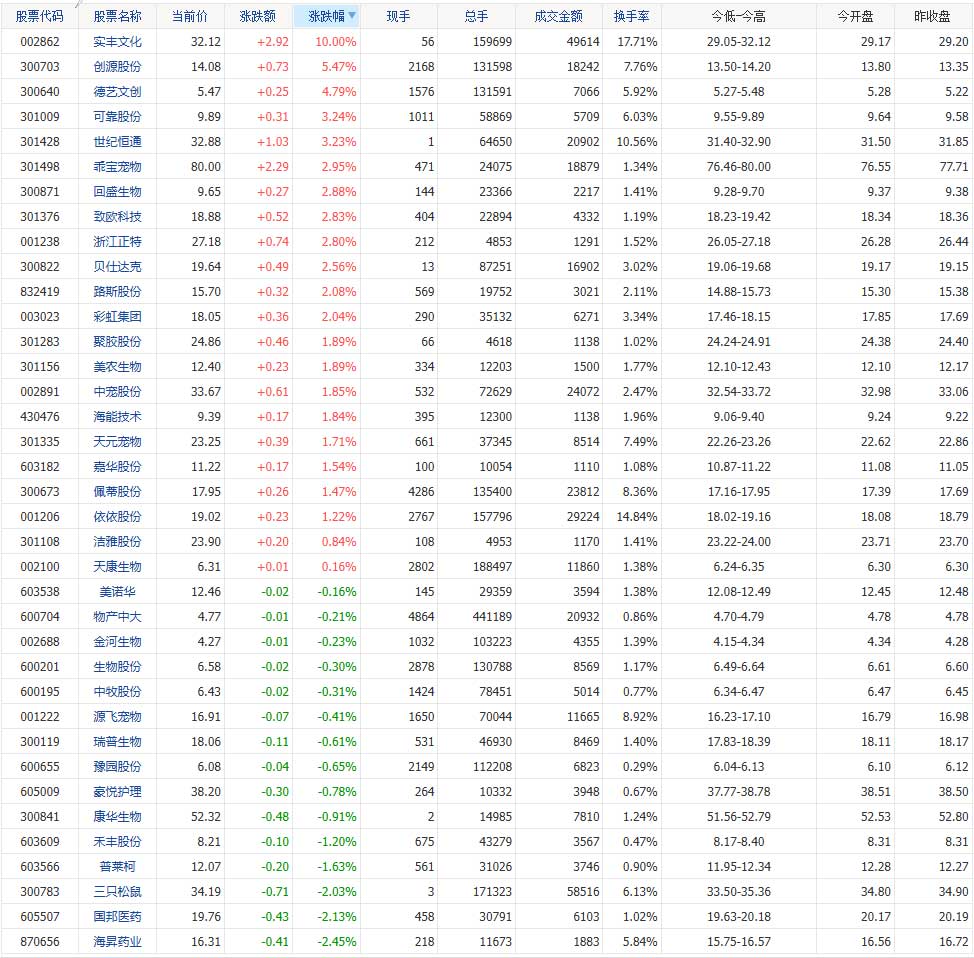Click the 今开盘 column header
The image size is (974, 958).
855,16
